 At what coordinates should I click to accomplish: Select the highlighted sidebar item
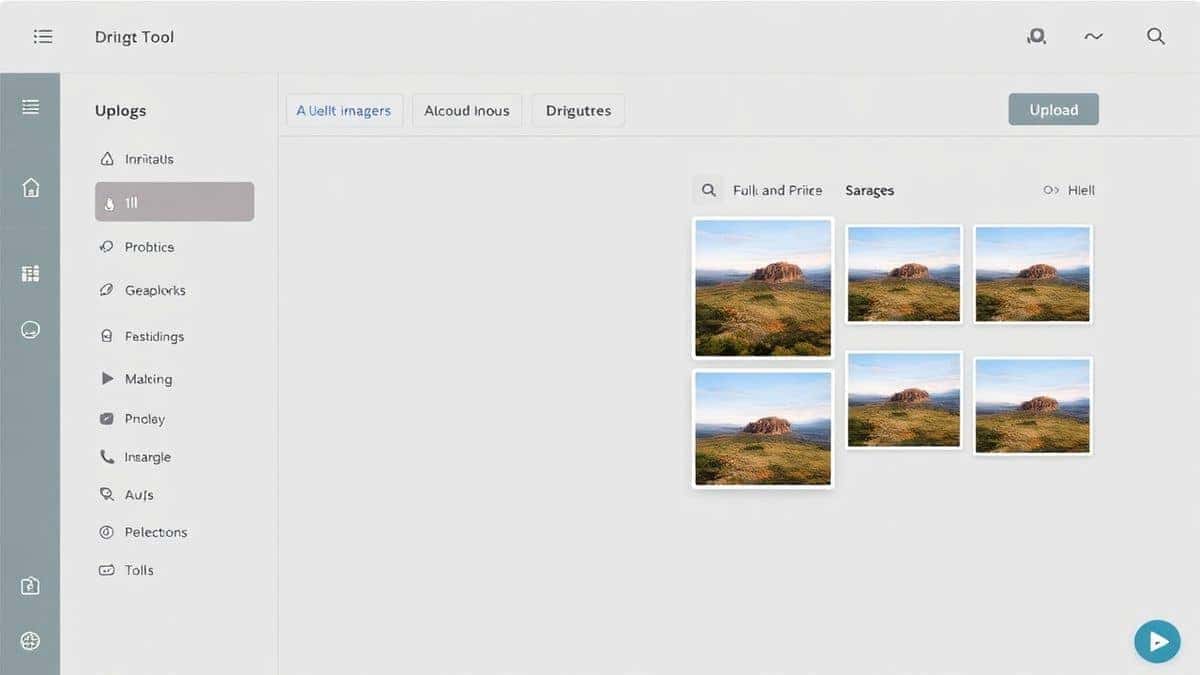(x=174, y=202)
